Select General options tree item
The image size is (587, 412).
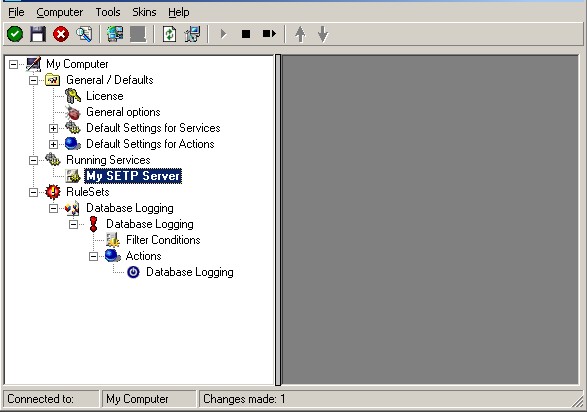(x=123, y=112)
